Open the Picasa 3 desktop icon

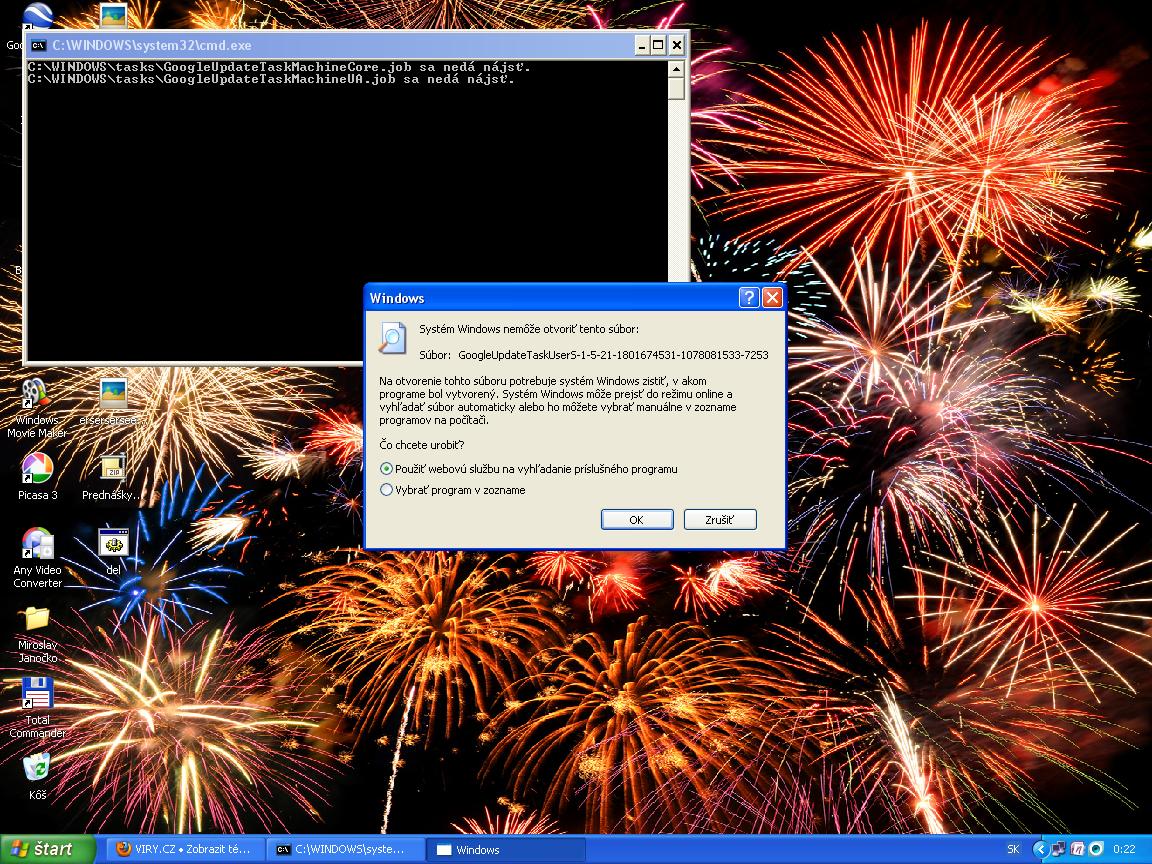pos(37,469)
